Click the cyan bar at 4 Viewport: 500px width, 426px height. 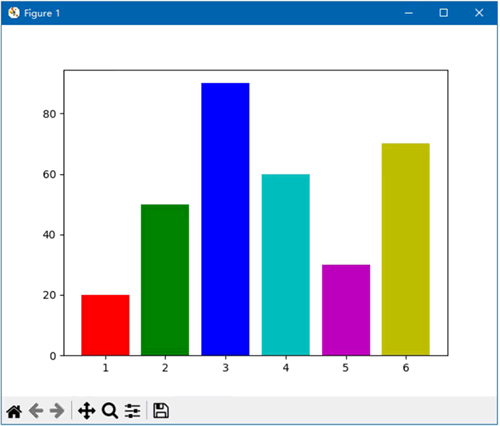point(286,265)
